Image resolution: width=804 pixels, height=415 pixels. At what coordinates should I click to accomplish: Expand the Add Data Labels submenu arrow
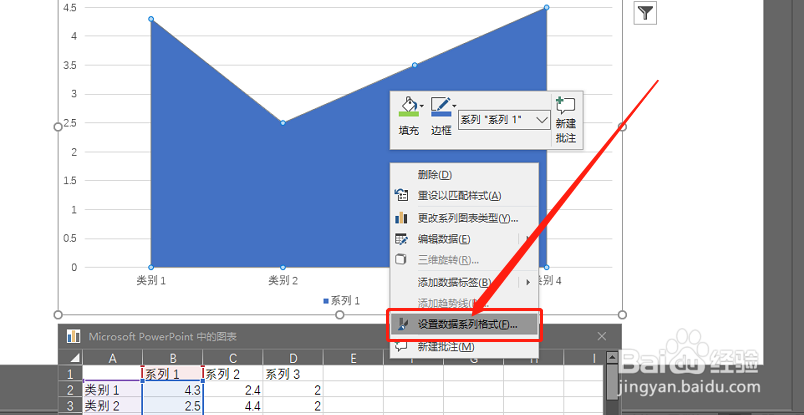click(528, 282)
